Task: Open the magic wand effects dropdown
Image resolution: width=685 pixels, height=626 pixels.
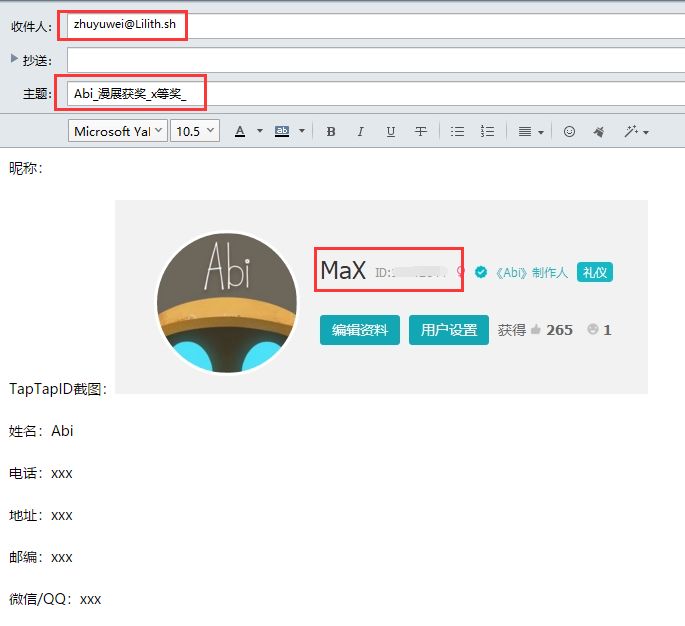Action: pos(637,131)
